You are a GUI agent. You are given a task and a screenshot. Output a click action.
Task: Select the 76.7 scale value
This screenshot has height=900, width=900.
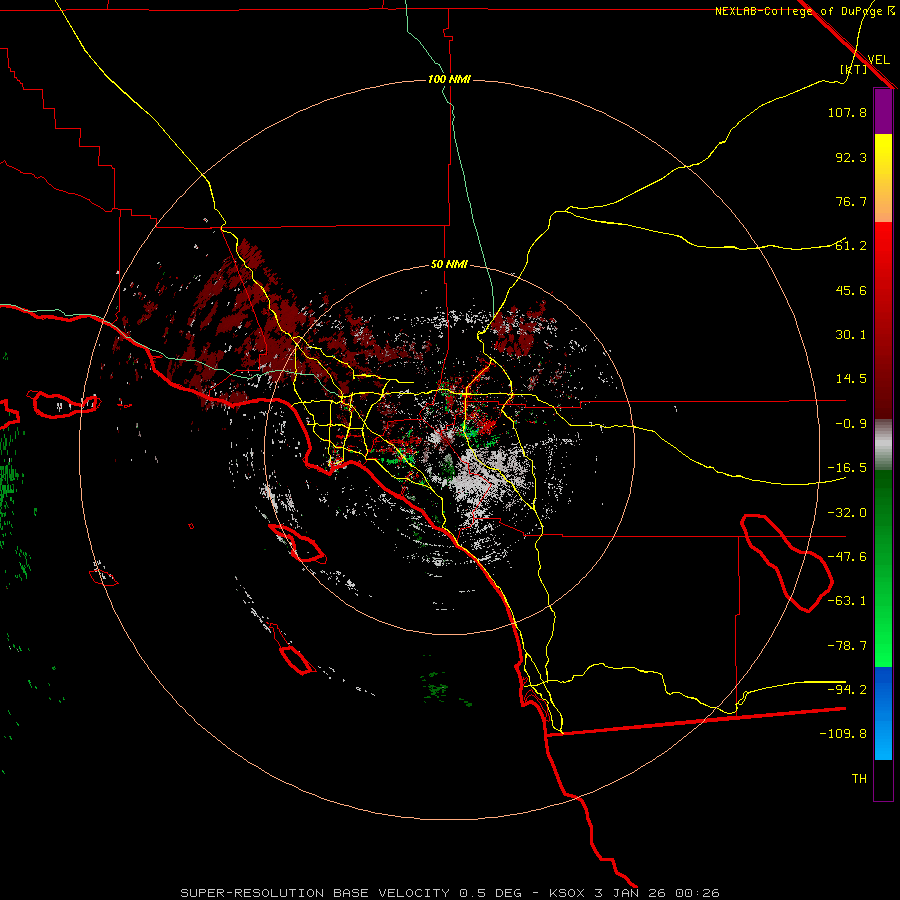851,201
